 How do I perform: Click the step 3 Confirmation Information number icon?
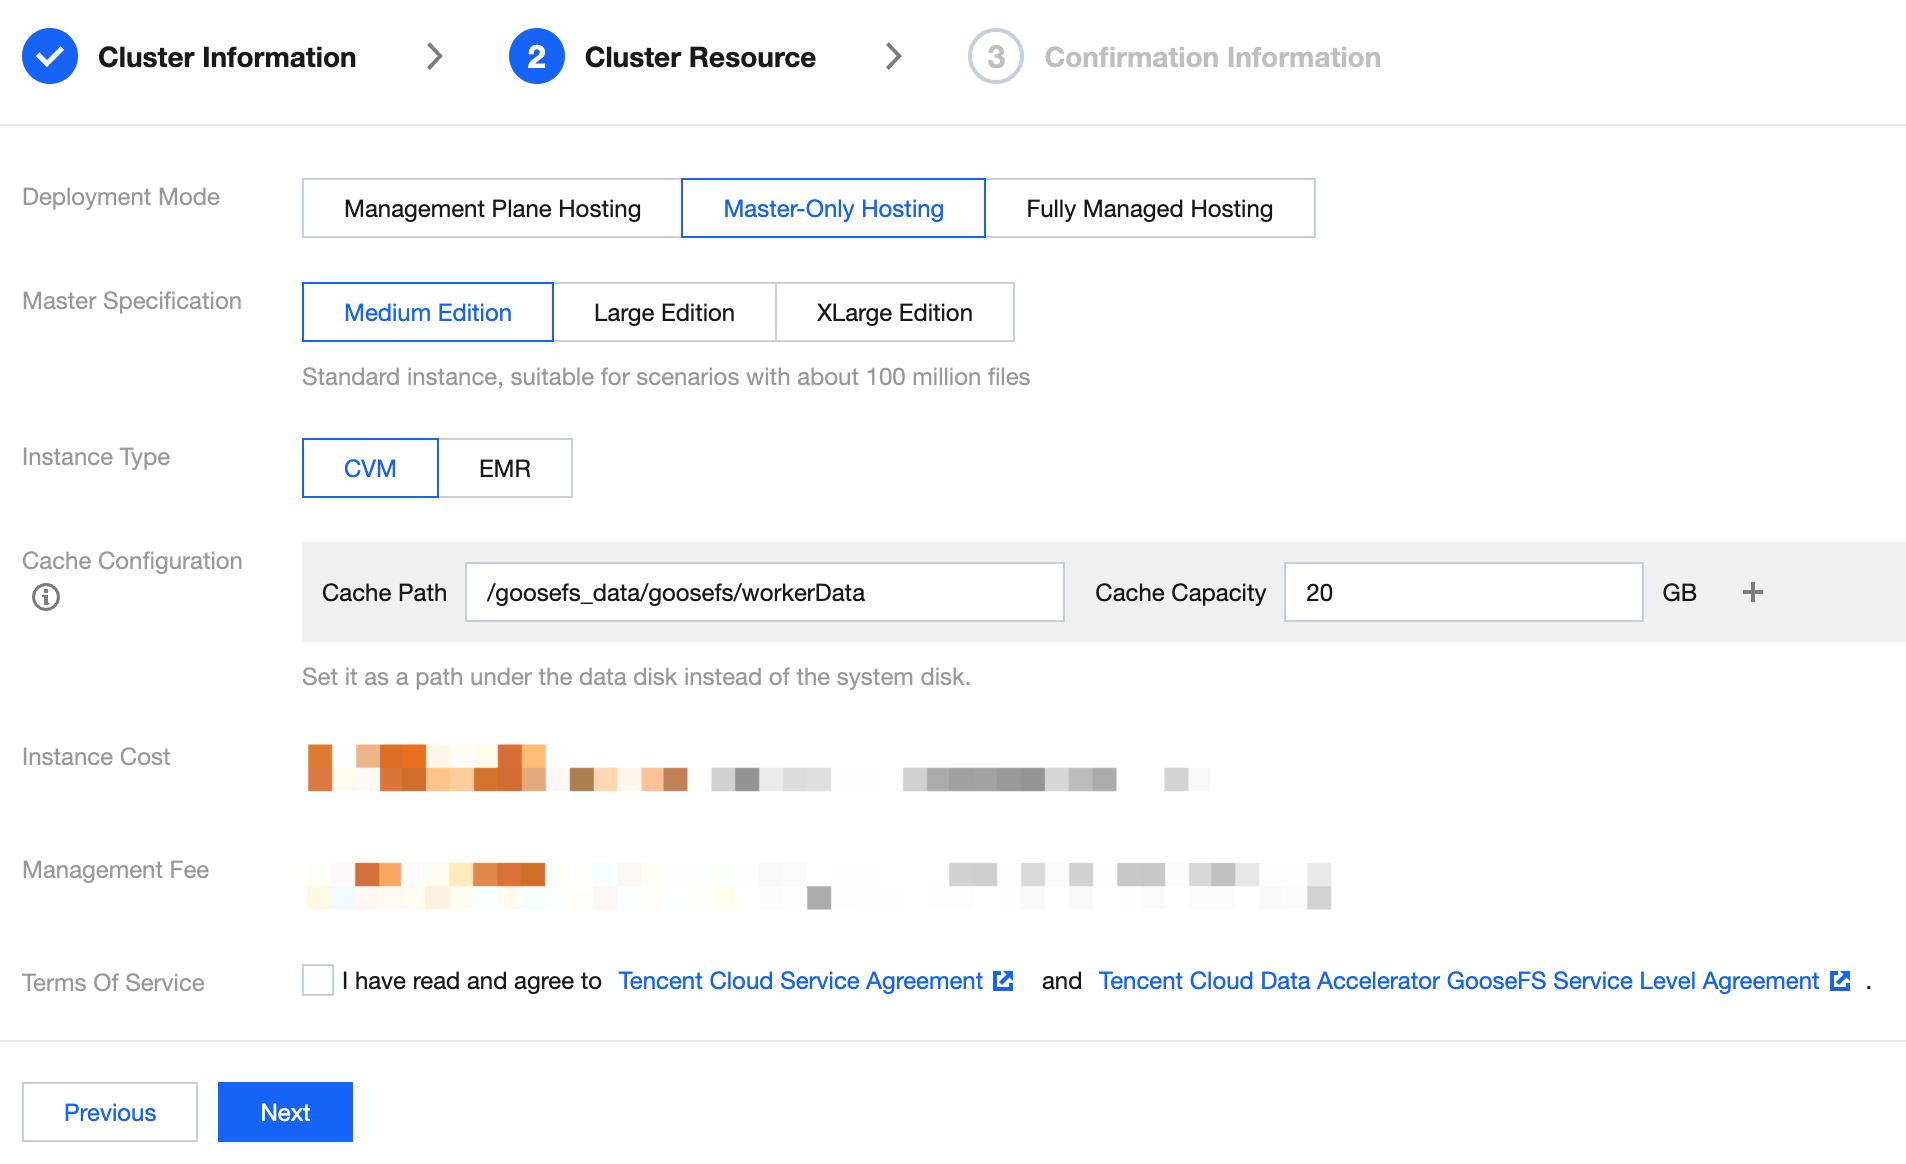[996, 57]
